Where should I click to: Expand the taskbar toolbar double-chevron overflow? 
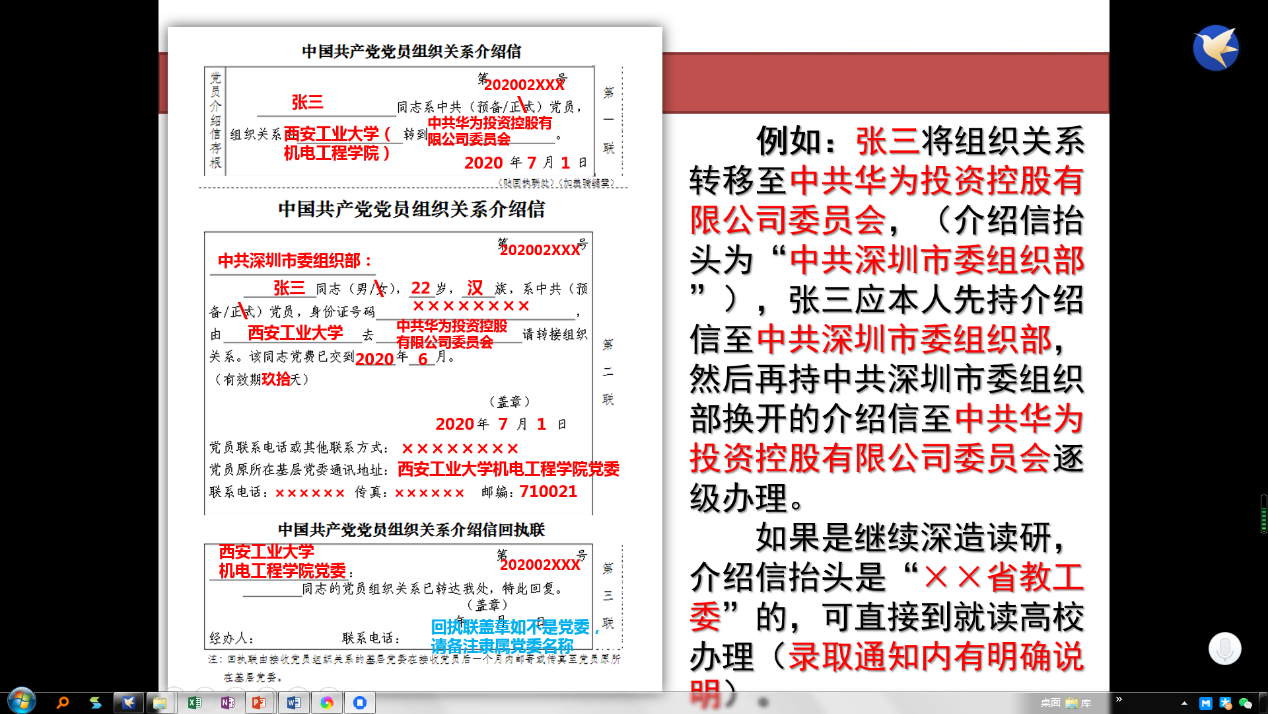point(1119,700)
